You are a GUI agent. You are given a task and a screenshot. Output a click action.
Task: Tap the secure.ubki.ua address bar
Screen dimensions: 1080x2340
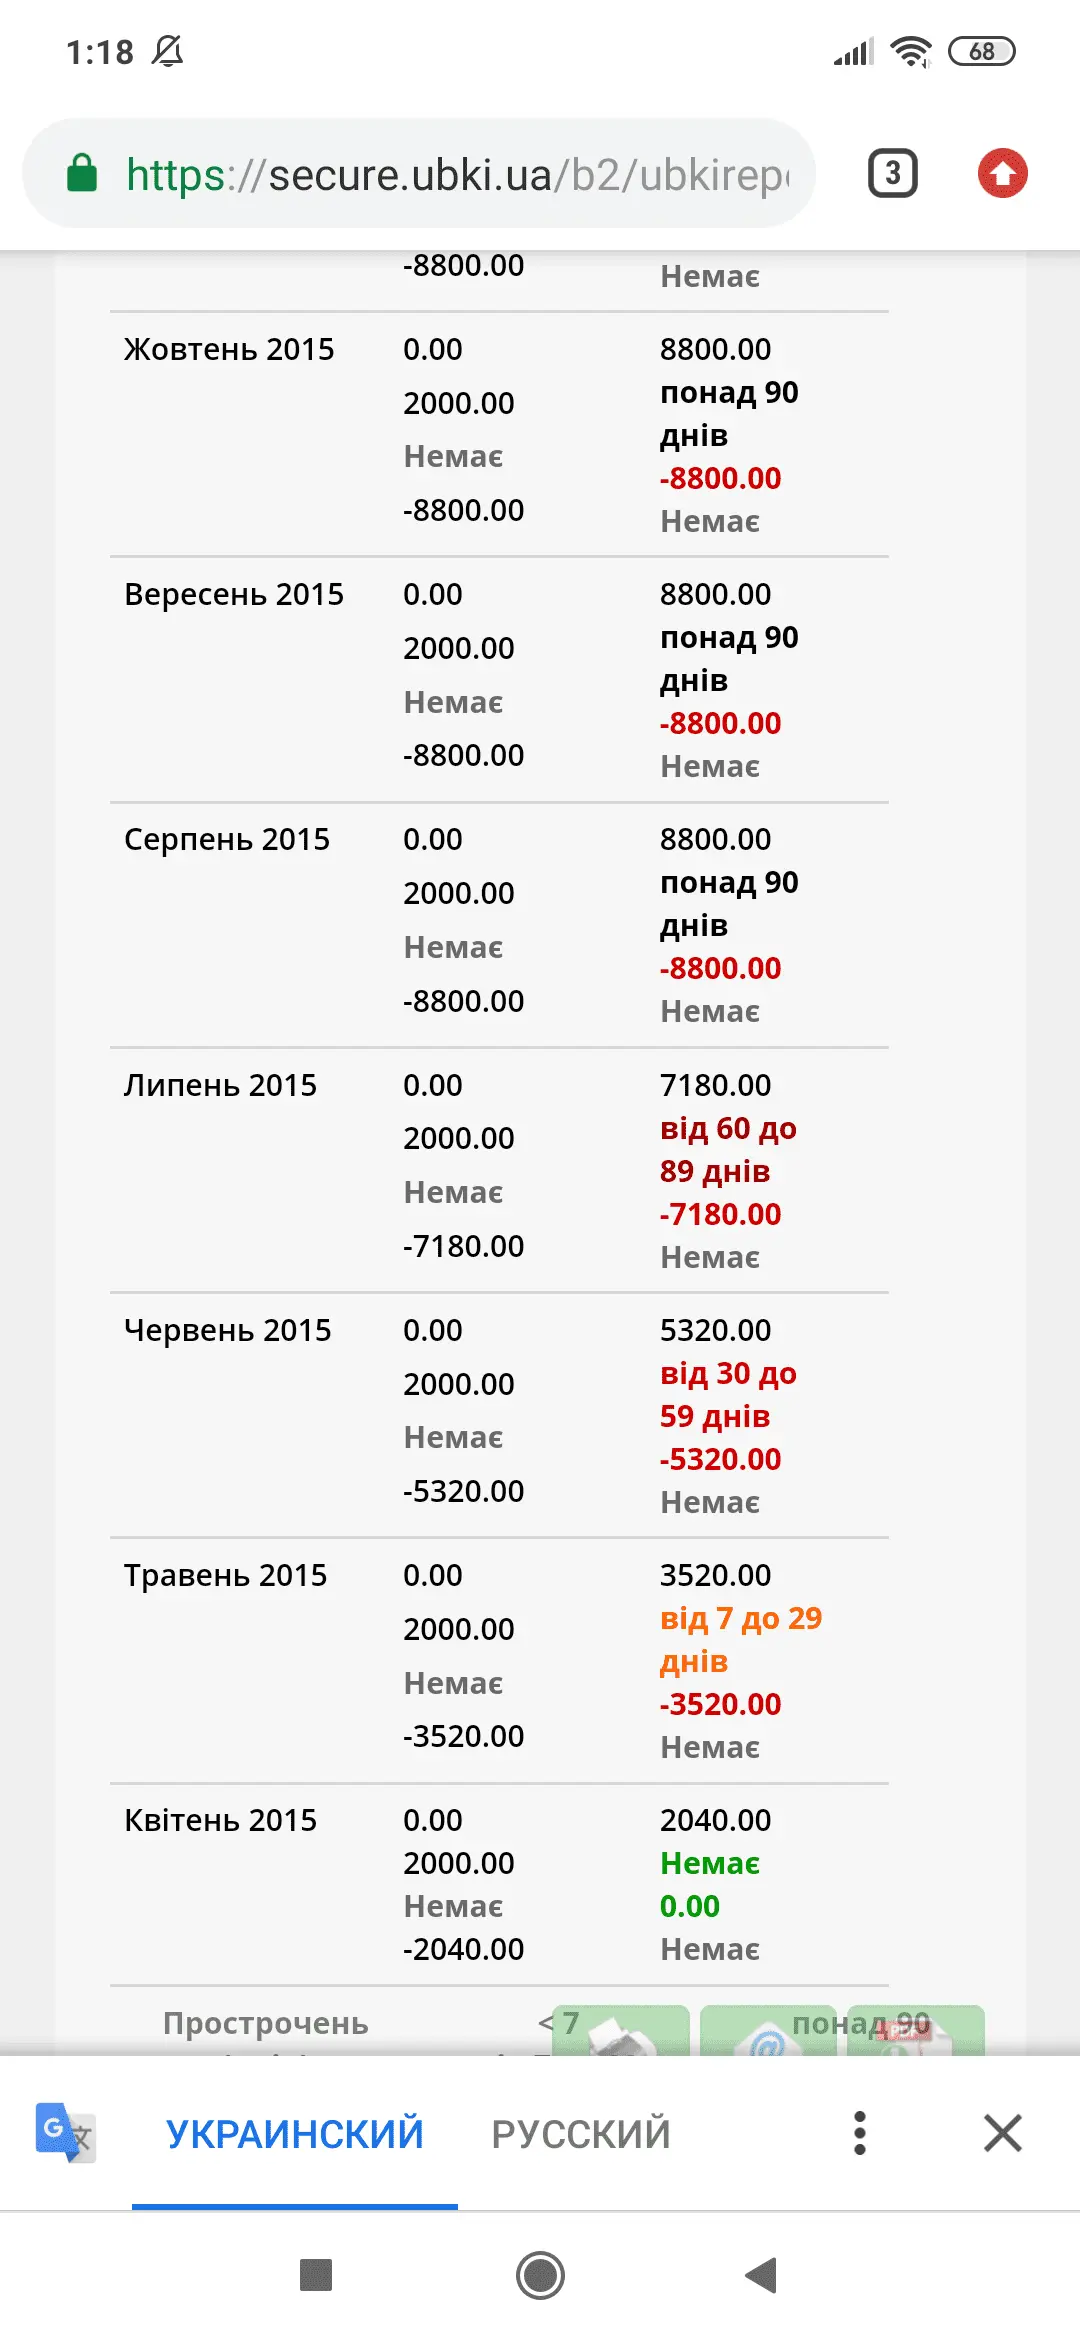pyautogui.click(x=456, y=175)
